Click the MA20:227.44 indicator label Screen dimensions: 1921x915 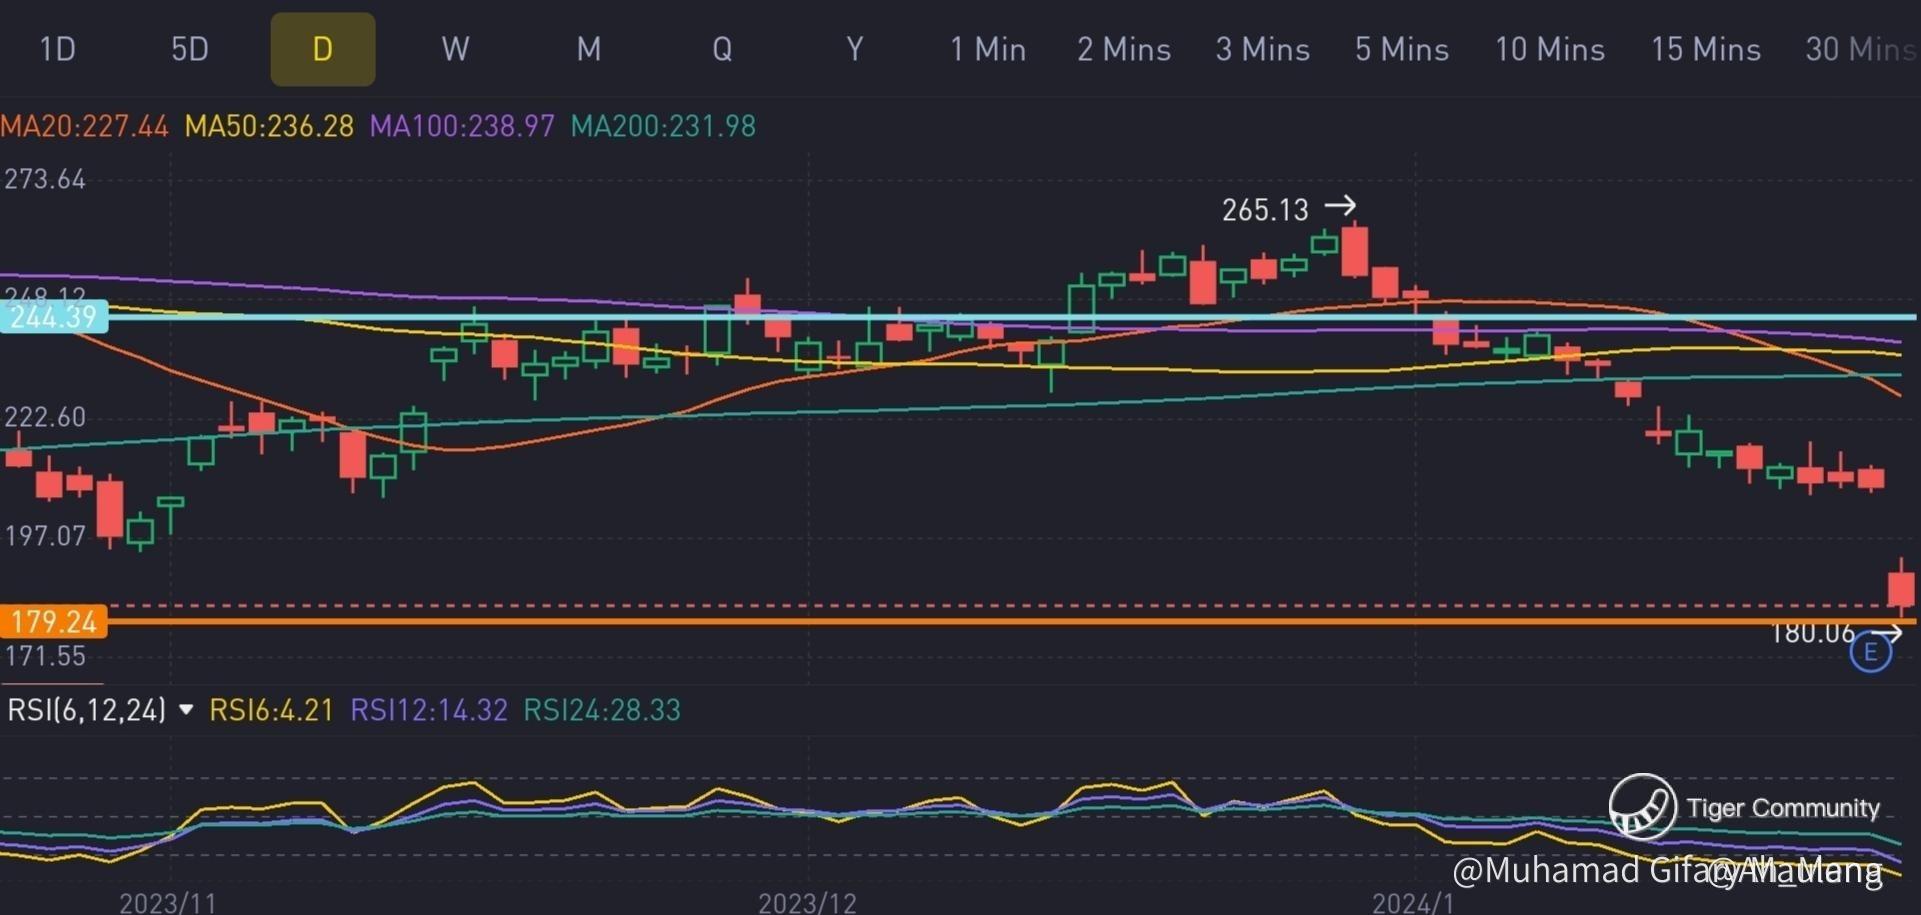click(85, 126)
